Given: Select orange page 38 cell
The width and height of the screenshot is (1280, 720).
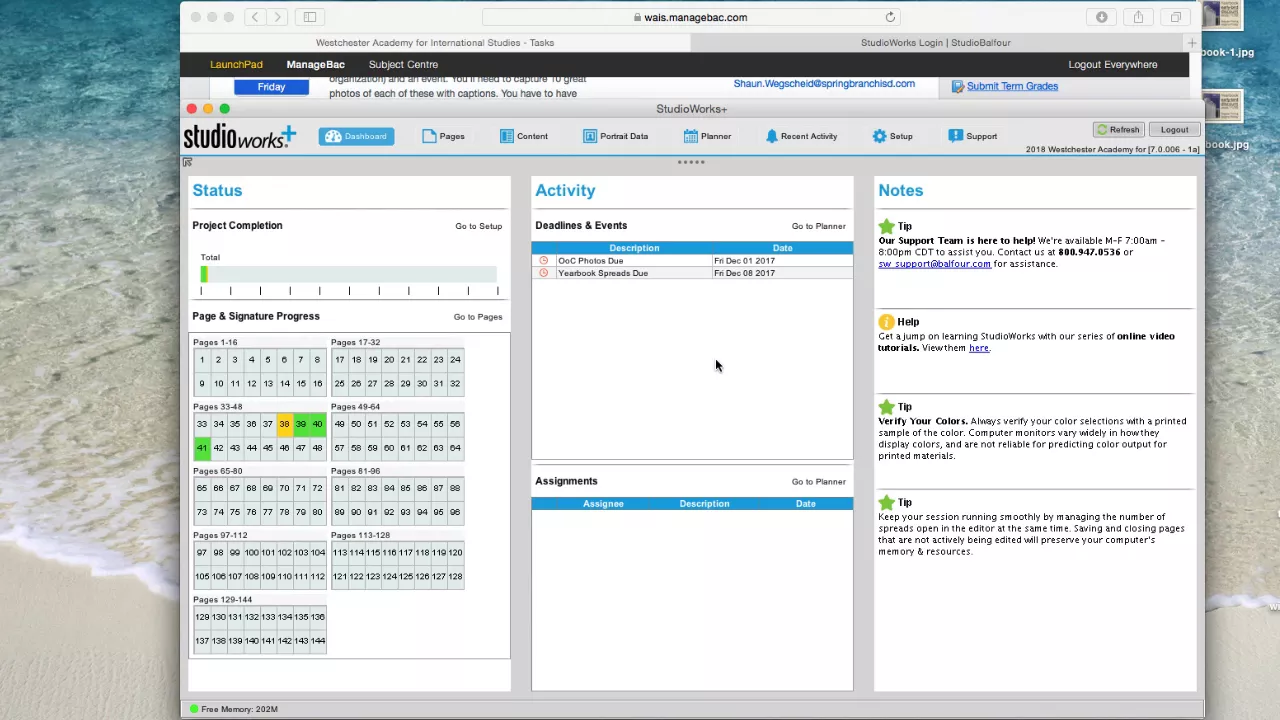Looking at the screenshot, I should coord(284,424).
